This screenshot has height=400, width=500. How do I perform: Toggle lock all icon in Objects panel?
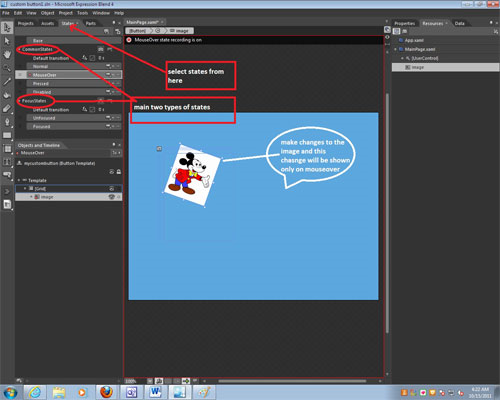[119, 172]
